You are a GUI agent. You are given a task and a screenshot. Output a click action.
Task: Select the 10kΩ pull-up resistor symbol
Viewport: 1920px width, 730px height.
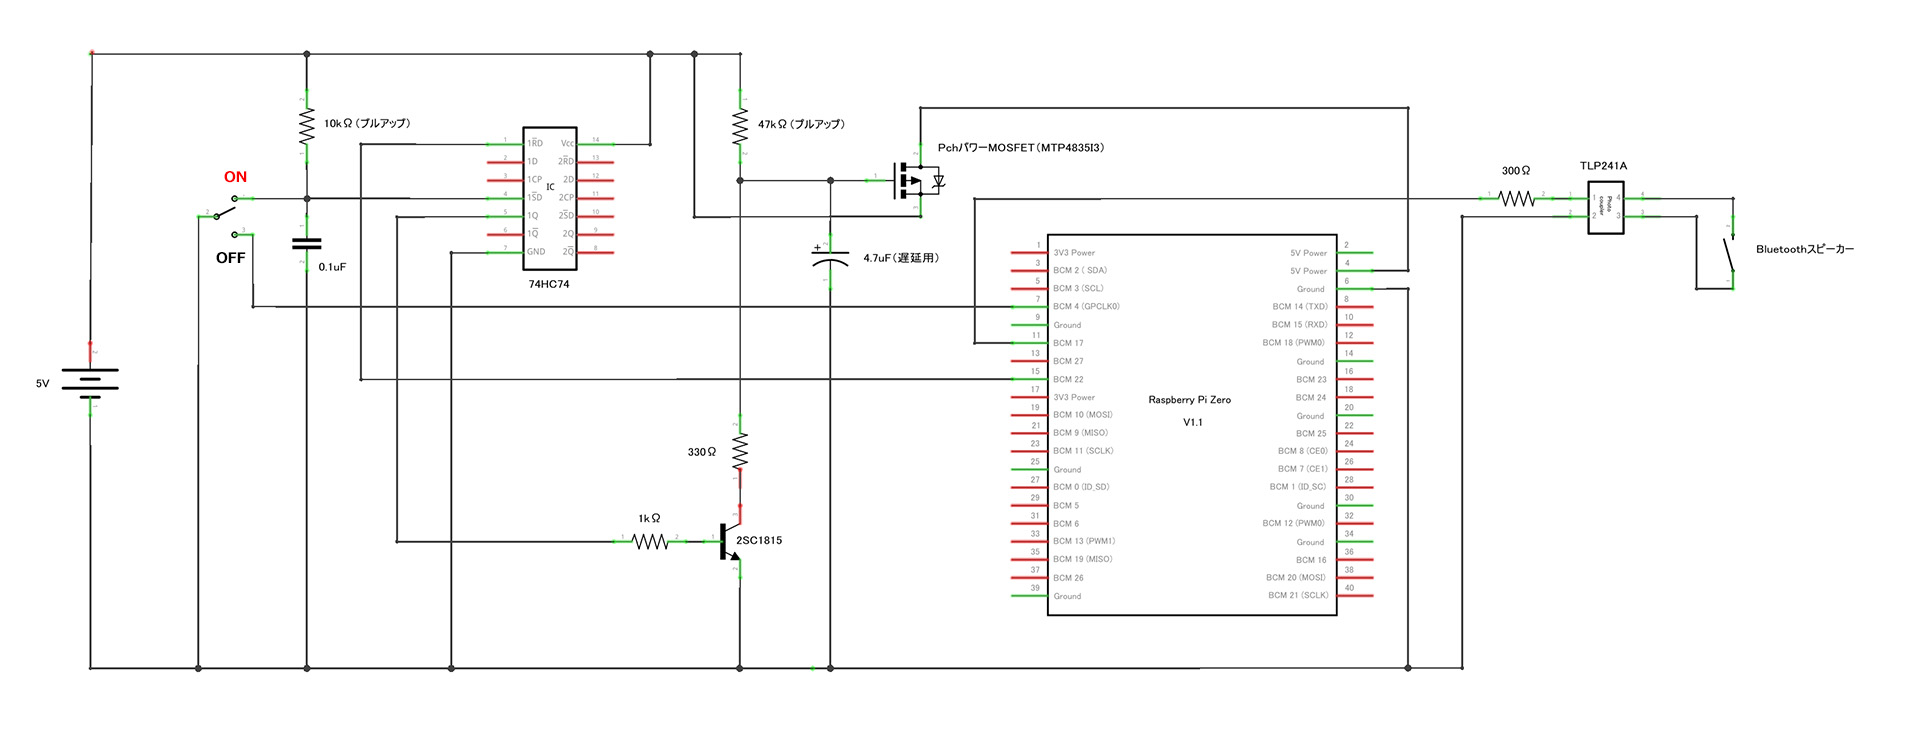click(306, 125)
